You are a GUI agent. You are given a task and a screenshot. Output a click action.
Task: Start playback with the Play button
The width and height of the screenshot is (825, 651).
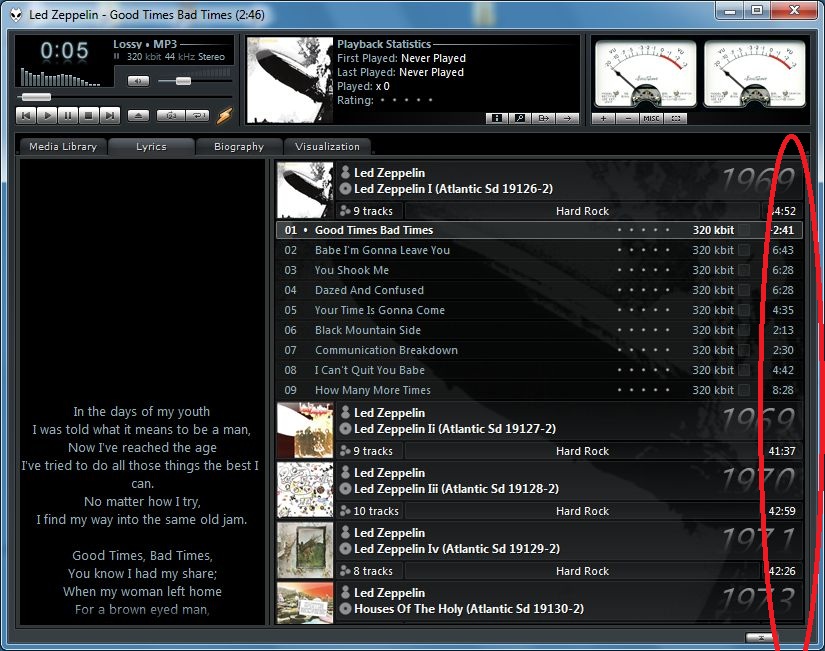47,115
